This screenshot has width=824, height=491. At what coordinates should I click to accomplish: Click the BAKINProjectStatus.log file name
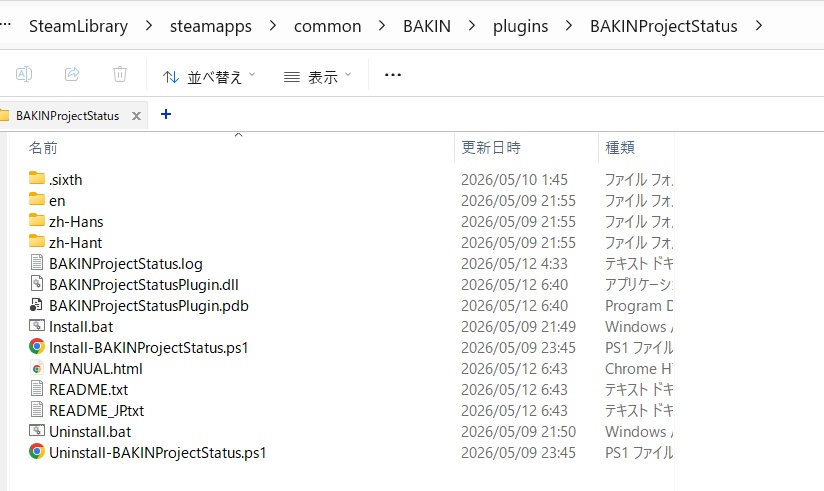pyautogui.click(x=126, y=264)
